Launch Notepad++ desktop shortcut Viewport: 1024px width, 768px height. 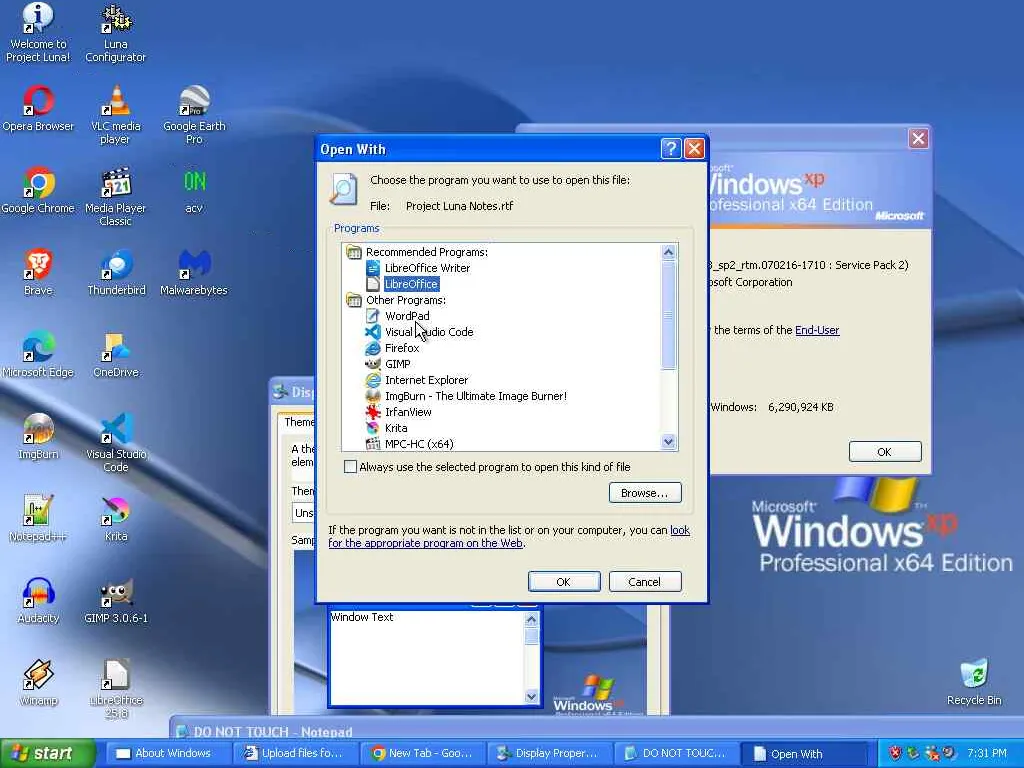coord(38,519)
